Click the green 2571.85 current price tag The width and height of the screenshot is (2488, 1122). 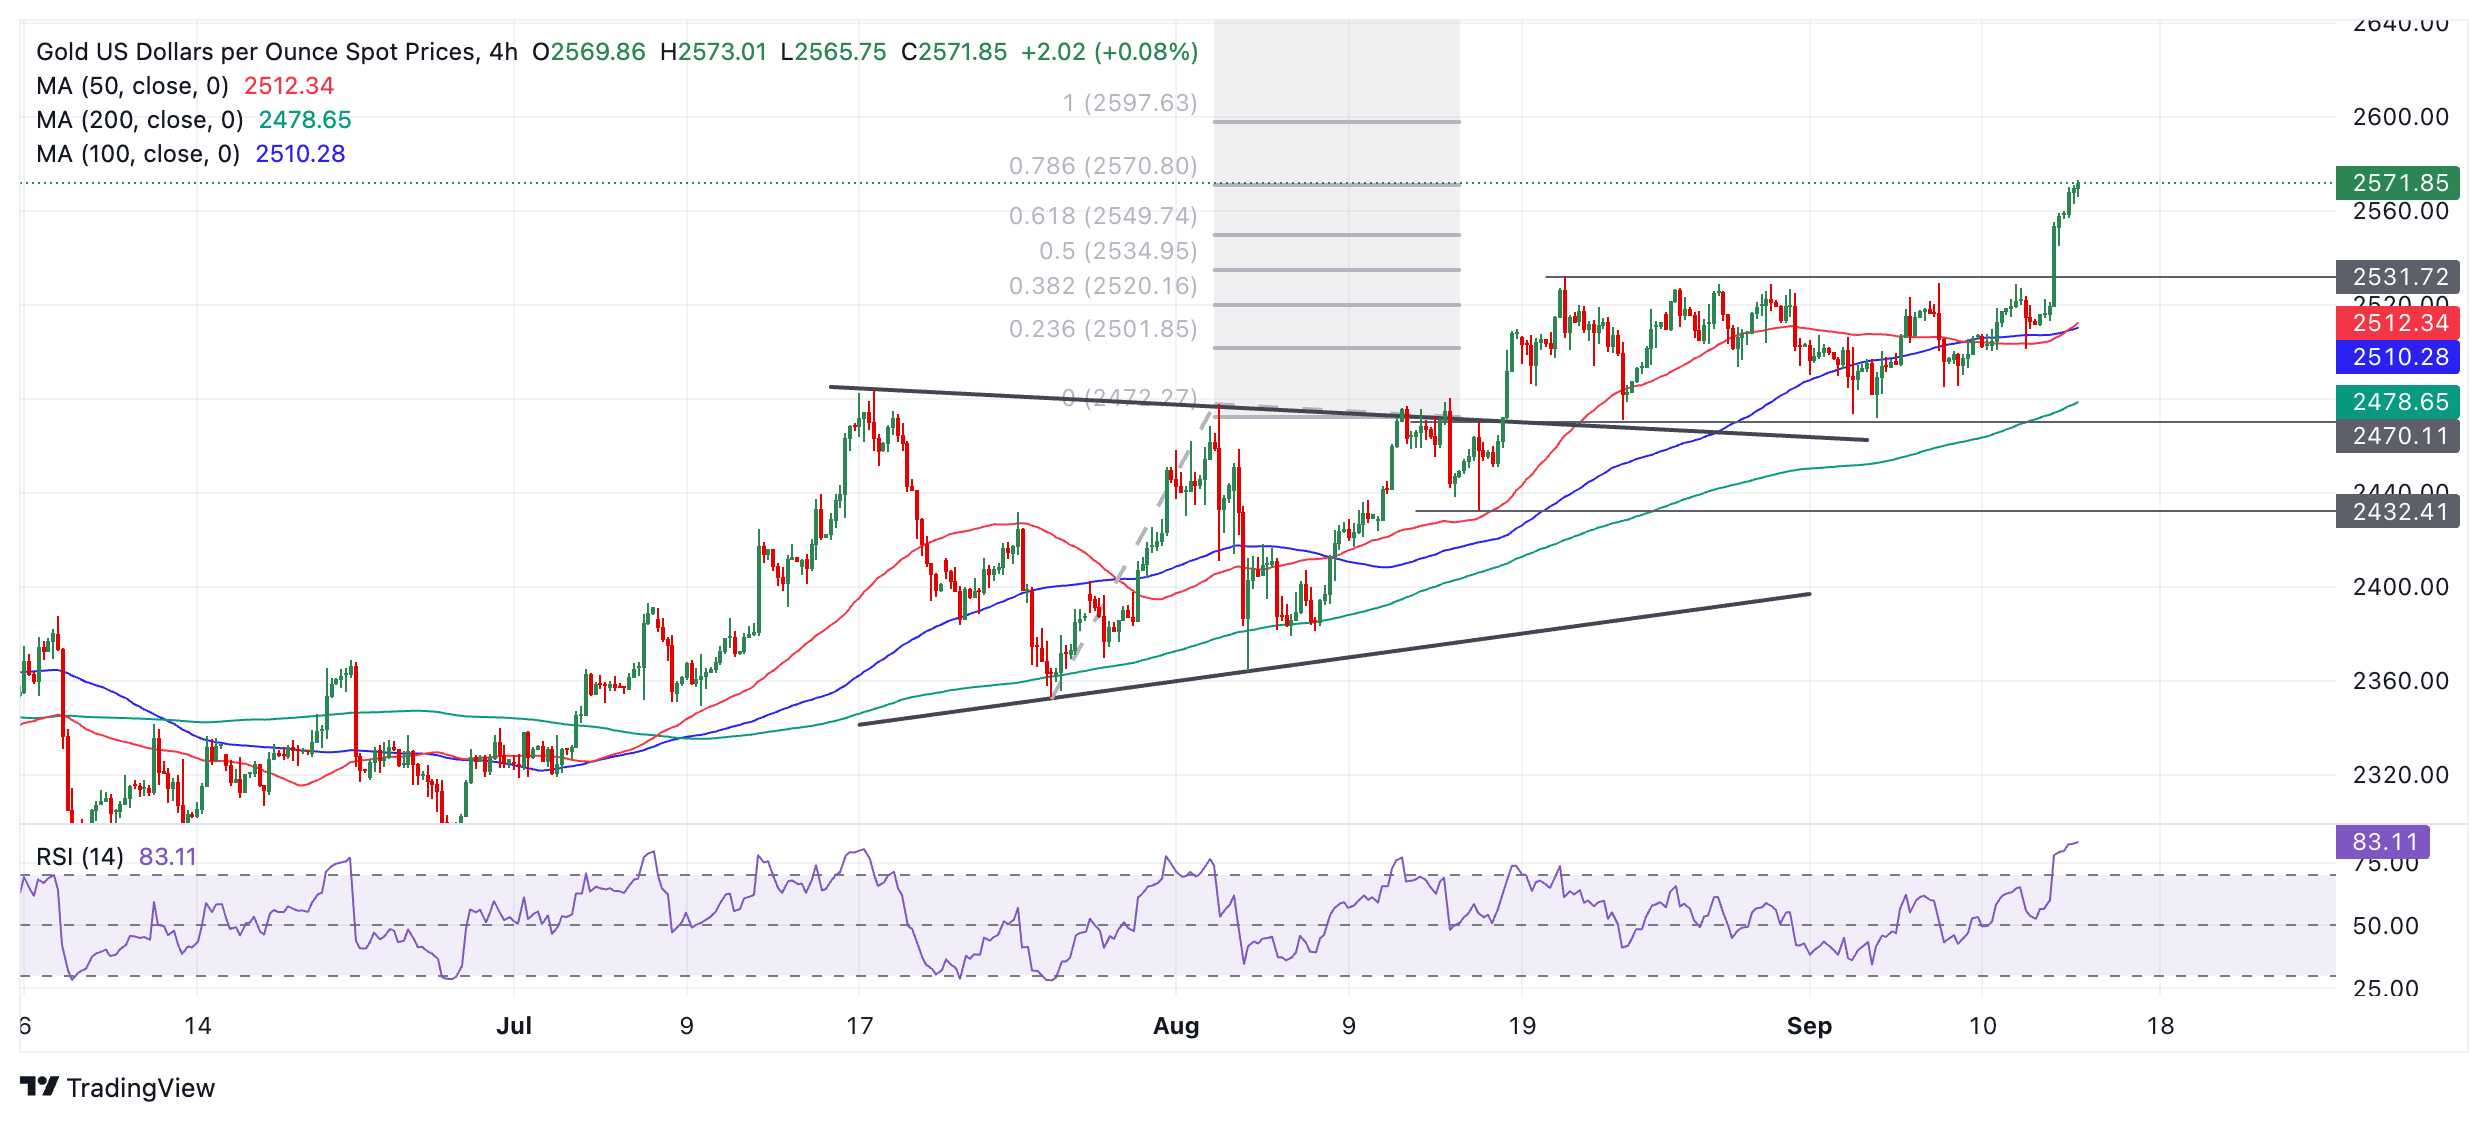tap(2396, 183)
